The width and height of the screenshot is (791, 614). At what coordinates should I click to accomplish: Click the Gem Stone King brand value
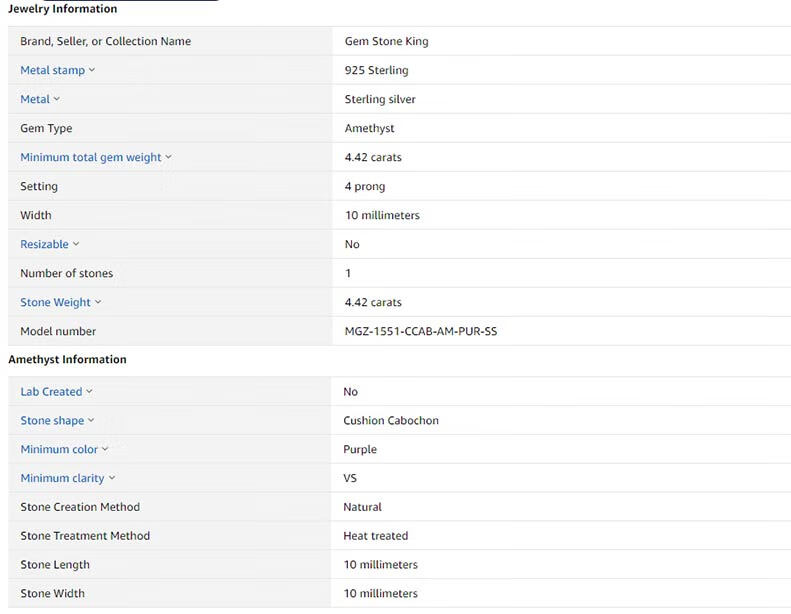pyautogui.click(x=386, y=41)
